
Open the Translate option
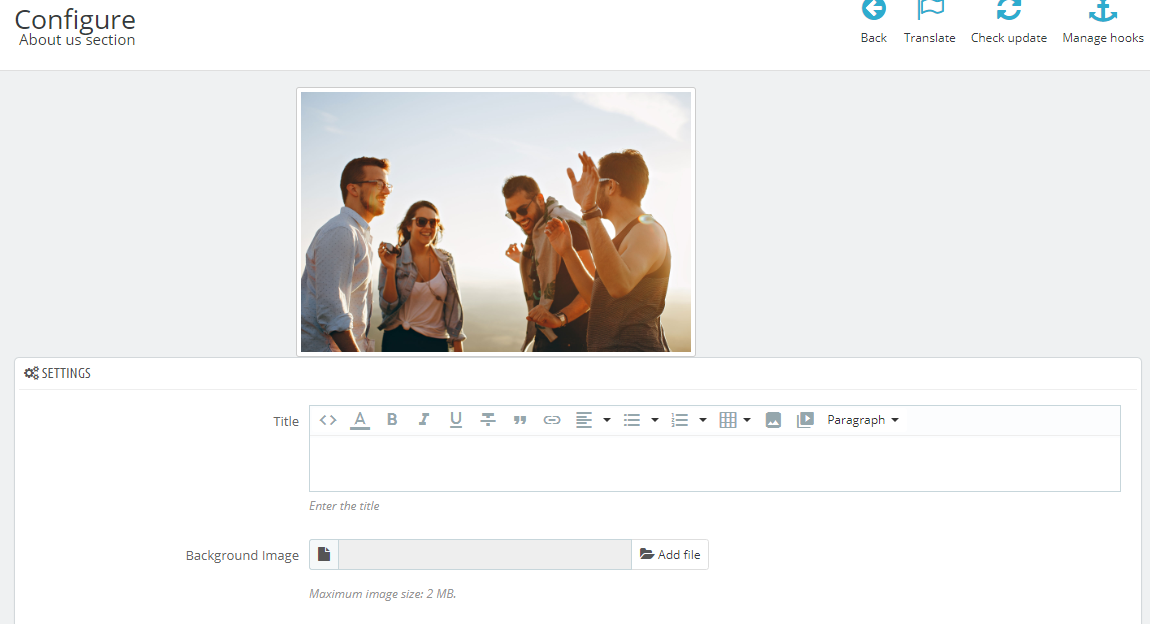[930, 22]
